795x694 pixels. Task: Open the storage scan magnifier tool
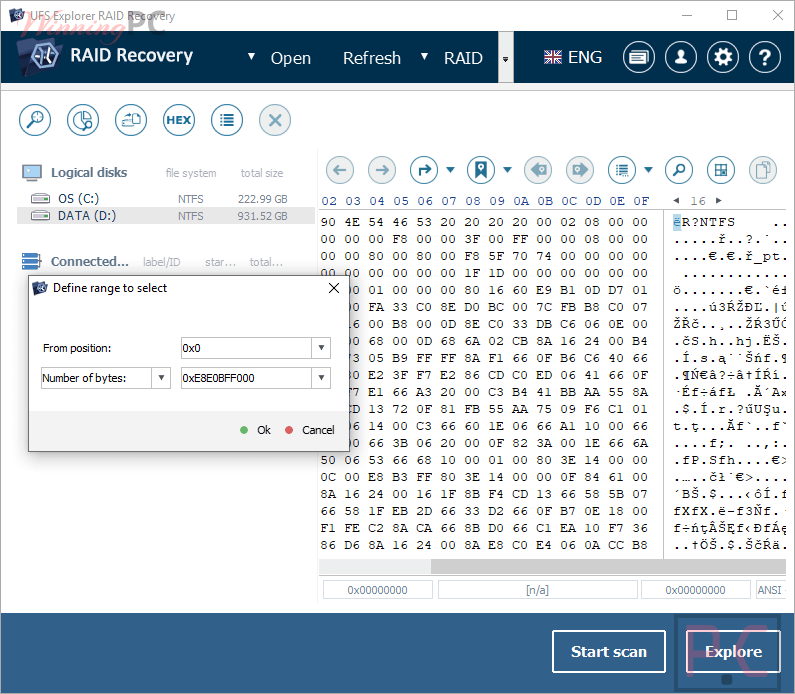coord(35,120)
